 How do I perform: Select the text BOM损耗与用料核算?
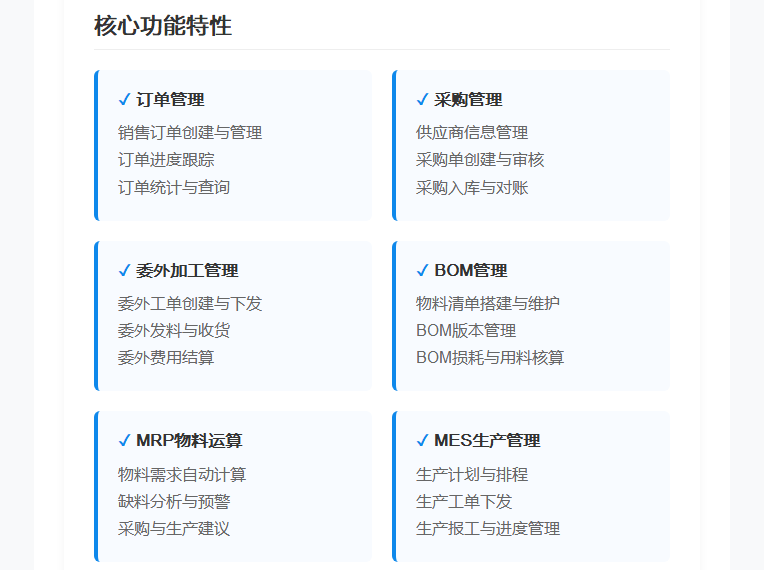(490, 358)
